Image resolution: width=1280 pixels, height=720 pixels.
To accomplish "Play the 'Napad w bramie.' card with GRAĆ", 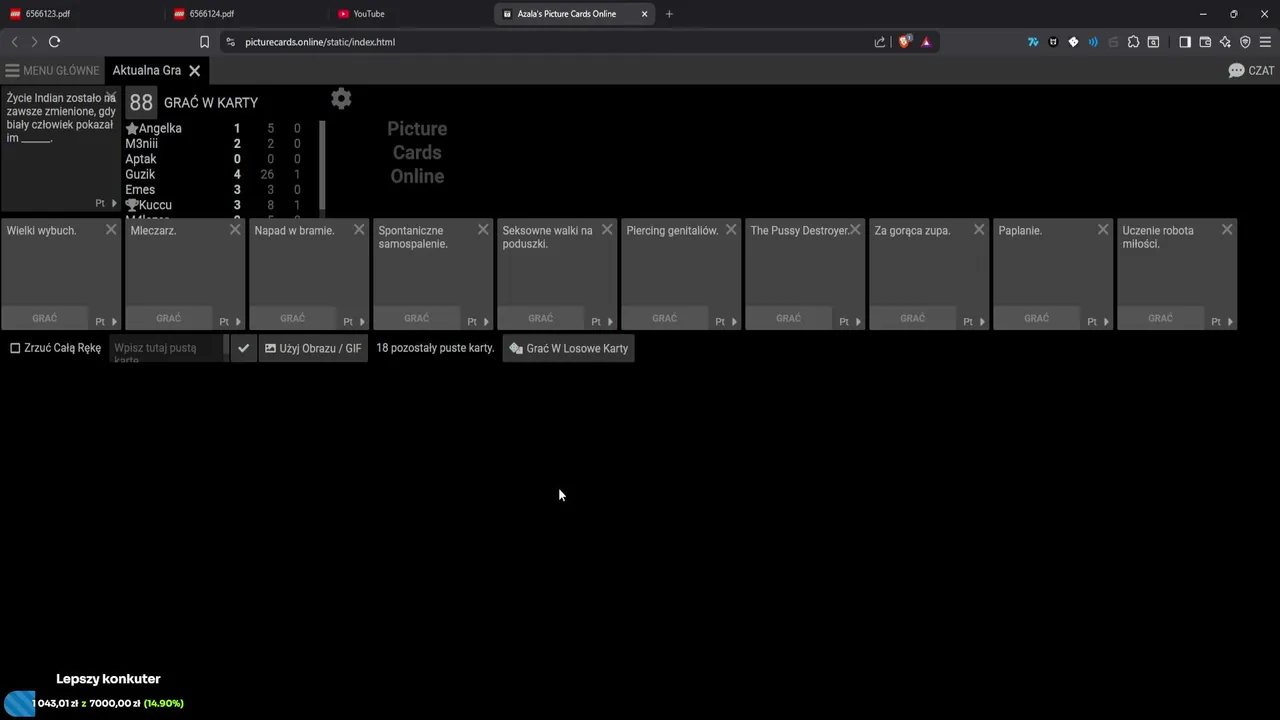I will tap(292, 318).
